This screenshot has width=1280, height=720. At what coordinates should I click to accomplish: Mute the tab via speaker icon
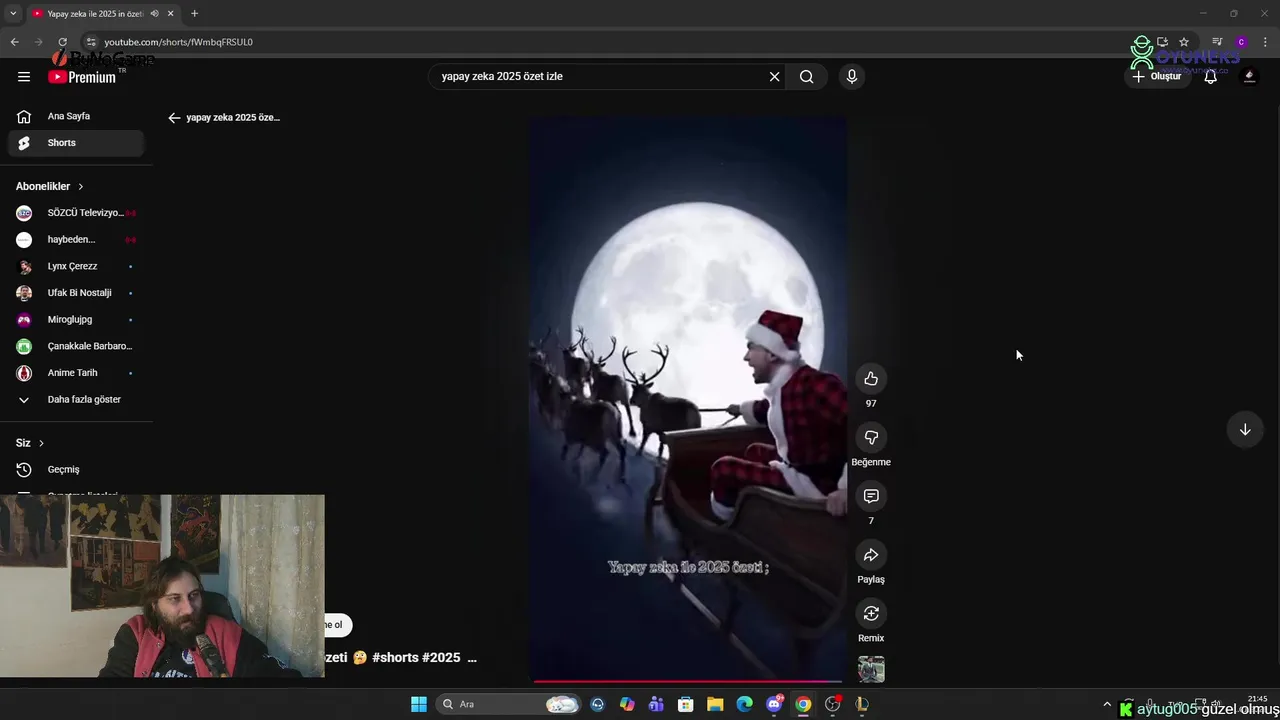pos(154,13)
